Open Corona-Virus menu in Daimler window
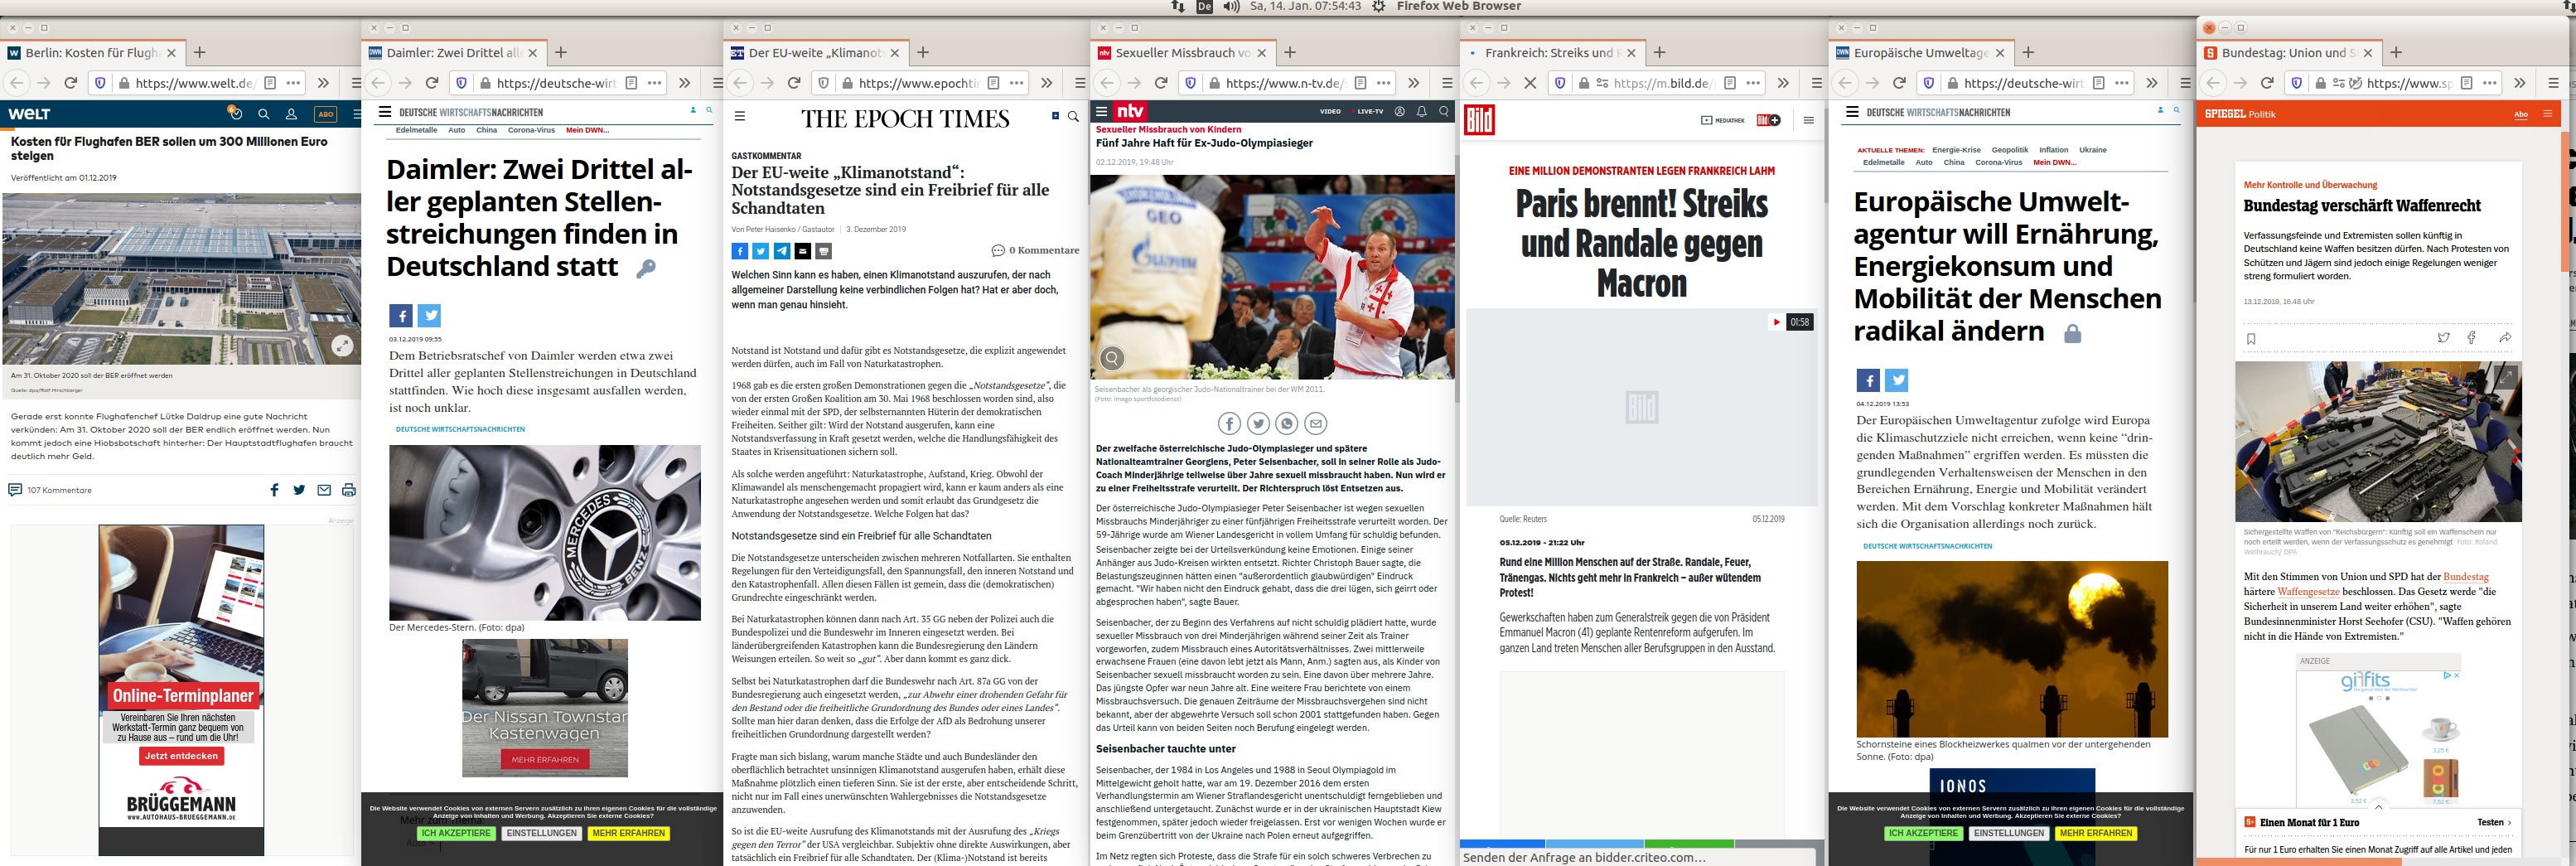This screenshot has height=866, width=2576. (531, 130)
